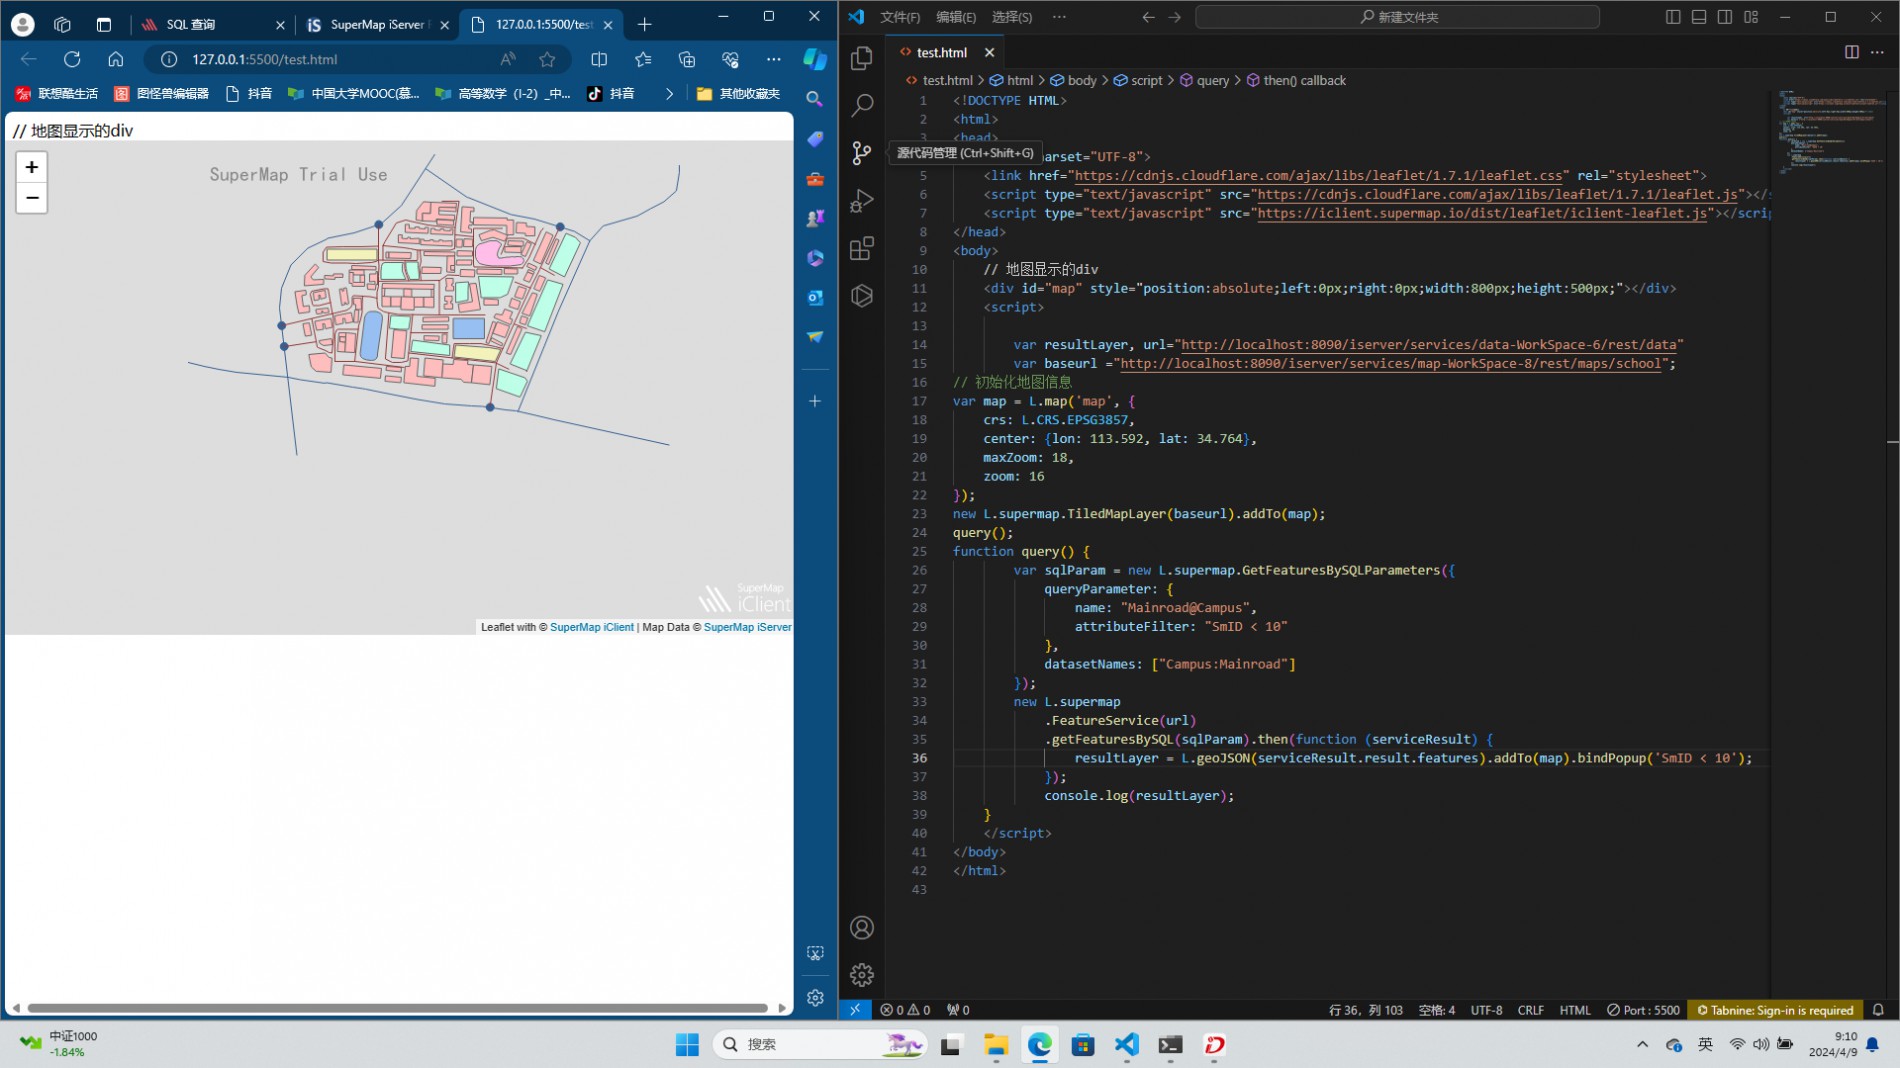Open VS Code 选择(S) menu
1900x1068 pixels.
1011,17
